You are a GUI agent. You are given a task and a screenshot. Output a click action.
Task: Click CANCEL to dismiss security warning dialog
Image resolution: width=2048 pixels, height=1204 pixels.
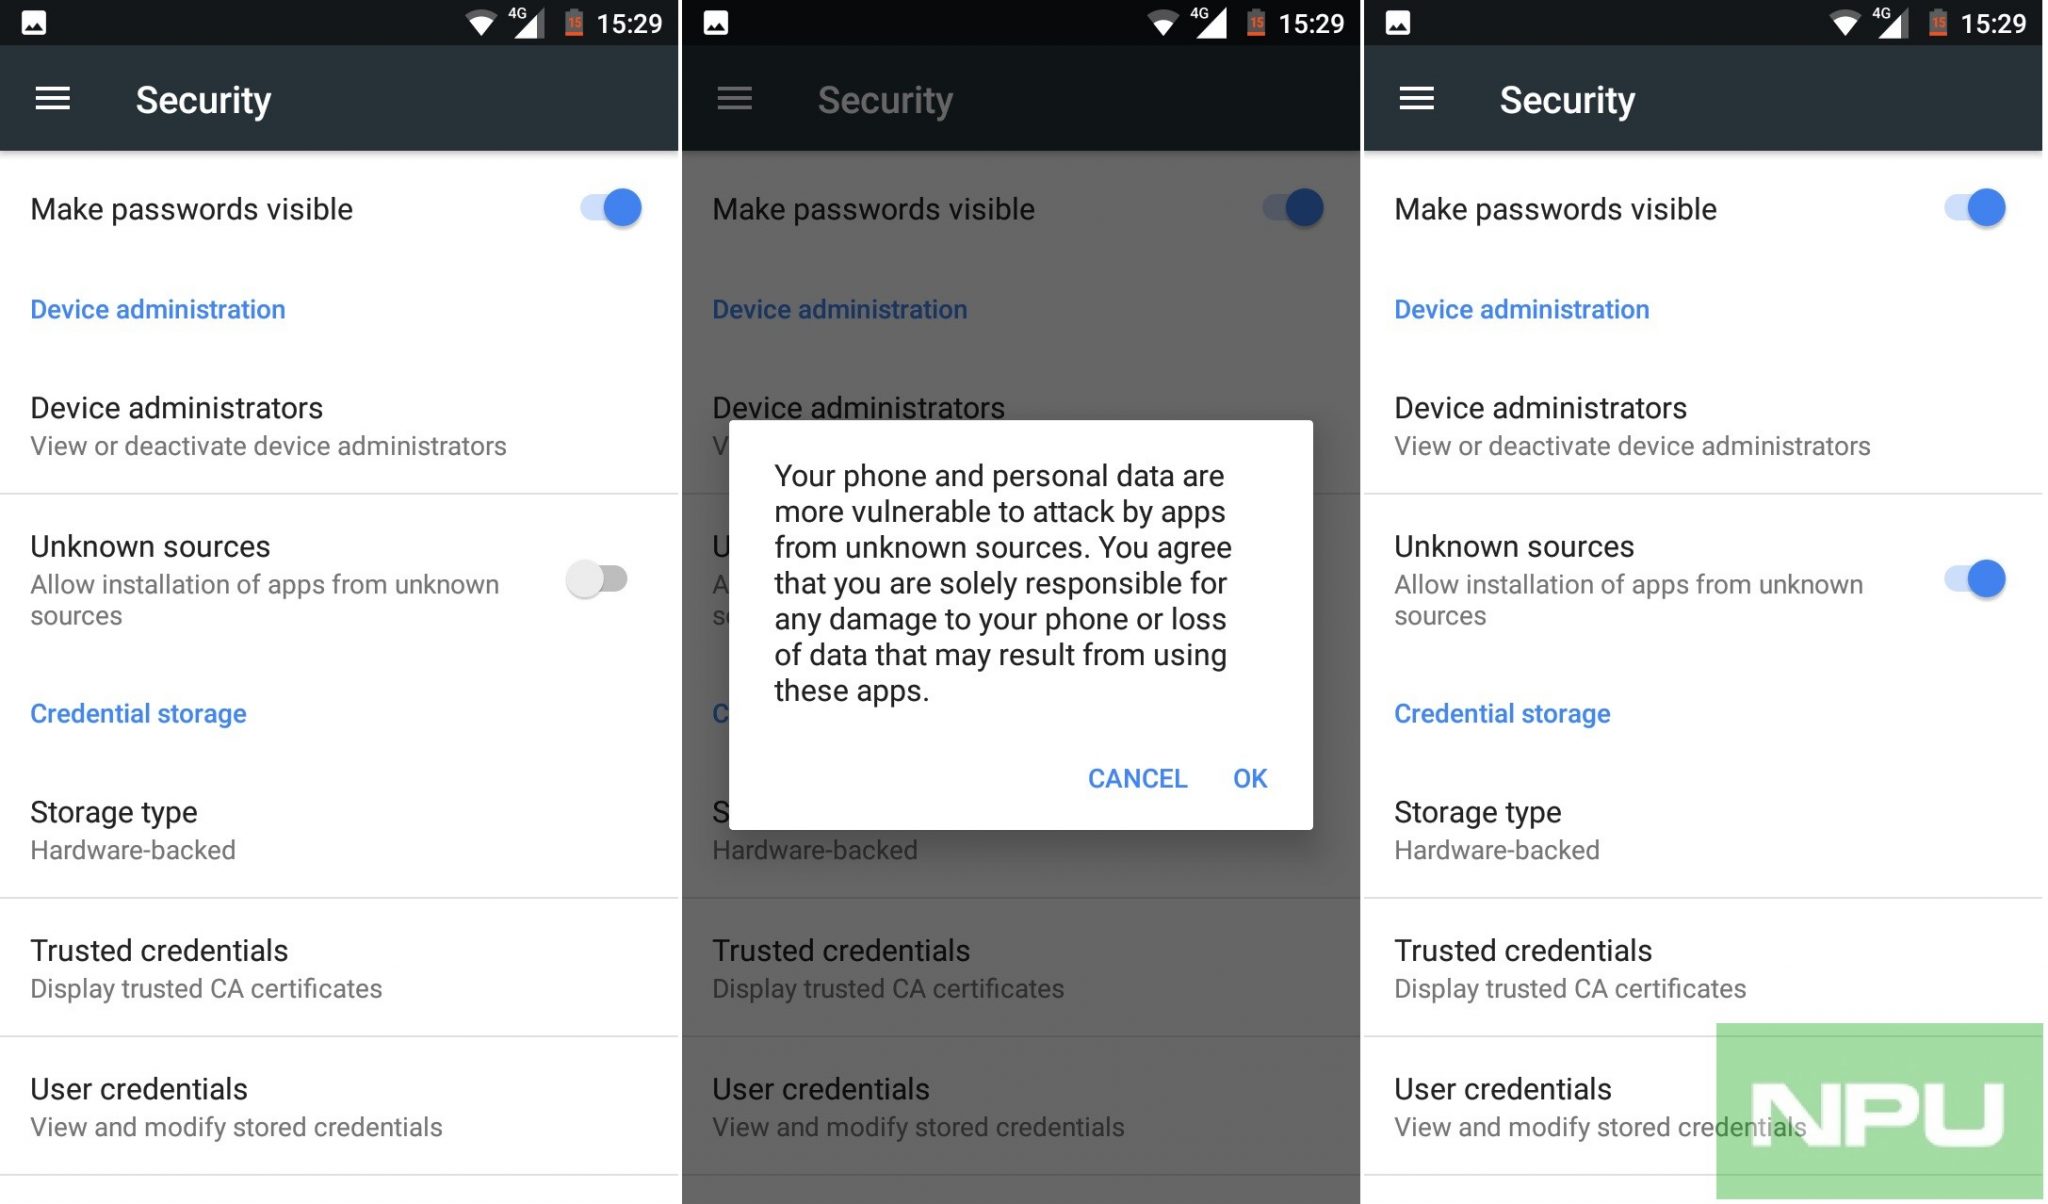pos(1135,778)
